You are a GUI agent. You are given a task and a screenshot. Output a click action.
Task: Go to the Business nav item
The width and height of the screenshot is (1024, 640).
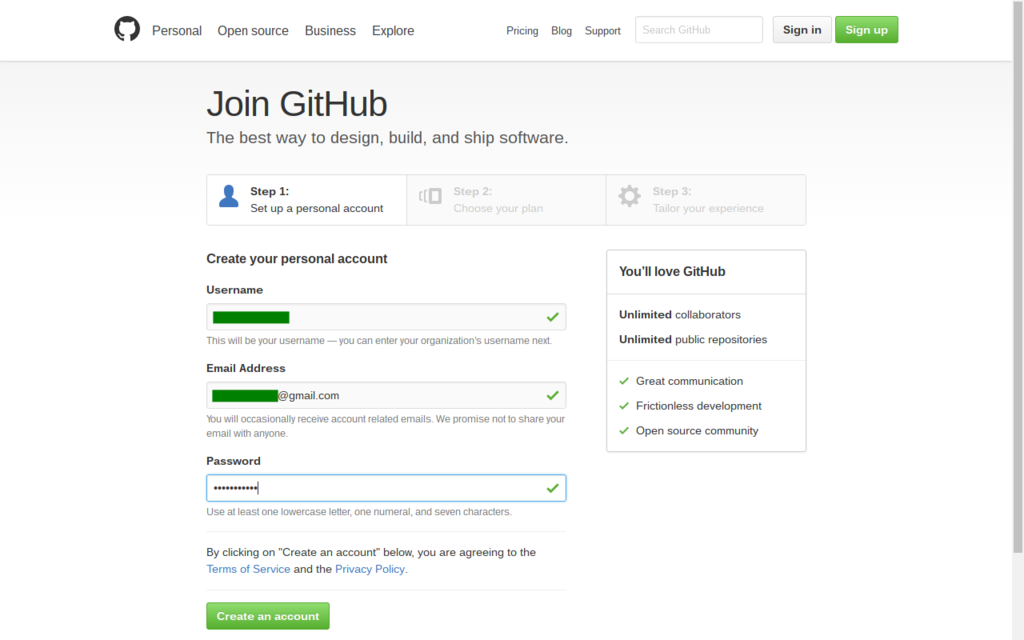pos(330,31)
